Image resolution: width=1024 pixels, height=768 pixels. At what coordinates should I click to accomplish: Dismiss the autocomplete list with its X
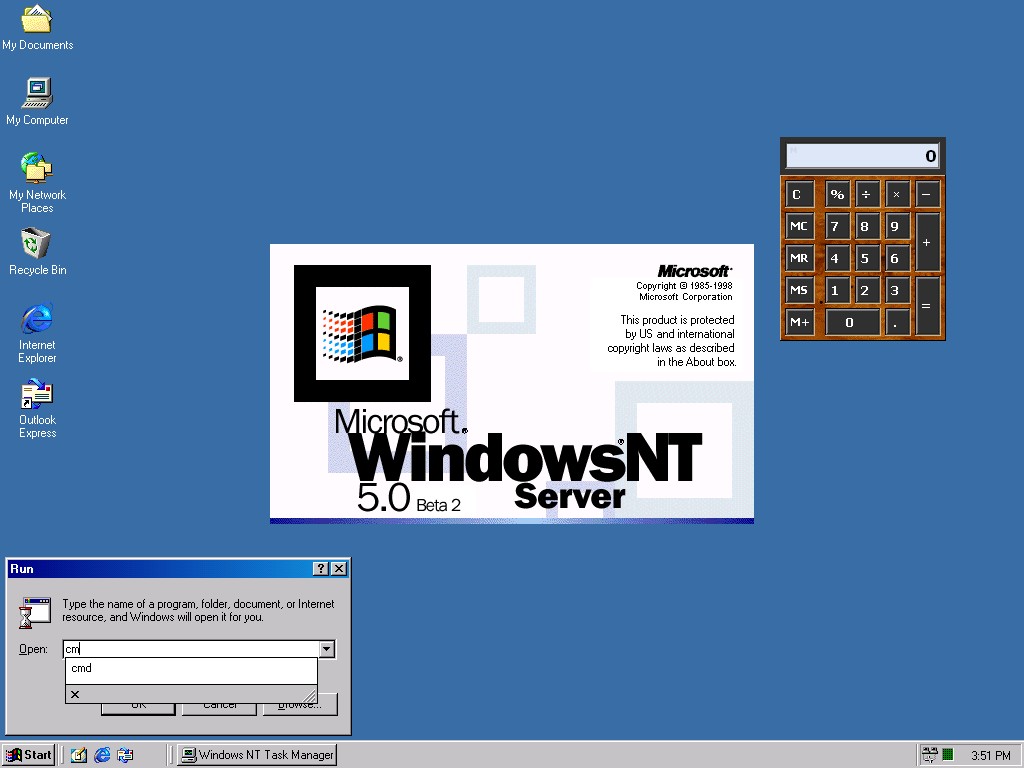coord(75,694)
